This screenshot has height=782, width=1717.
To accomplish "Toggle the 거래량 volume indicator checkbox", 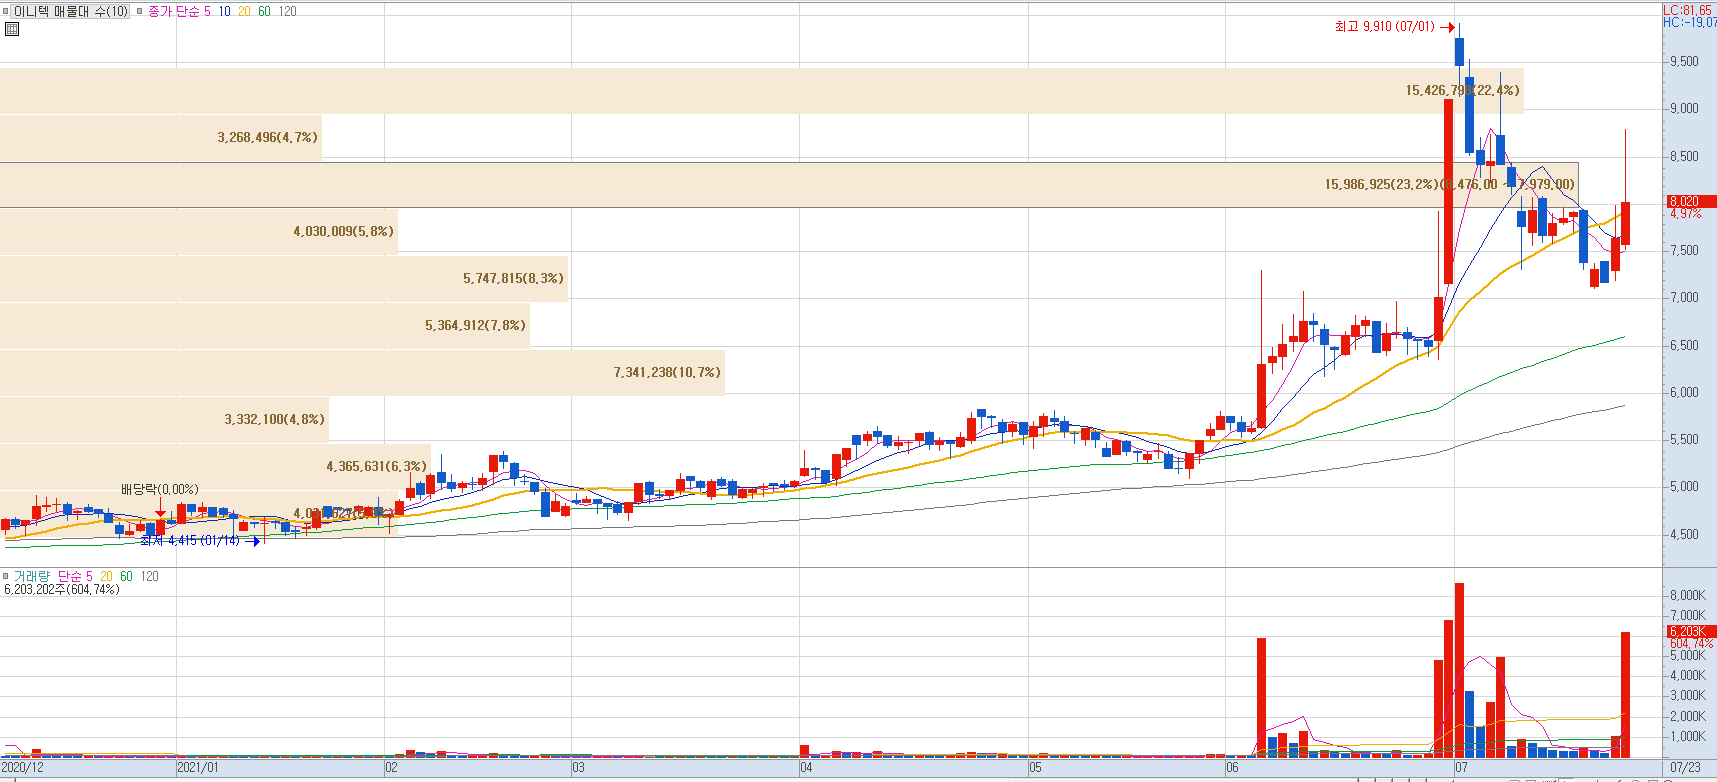I will [6, 576].
